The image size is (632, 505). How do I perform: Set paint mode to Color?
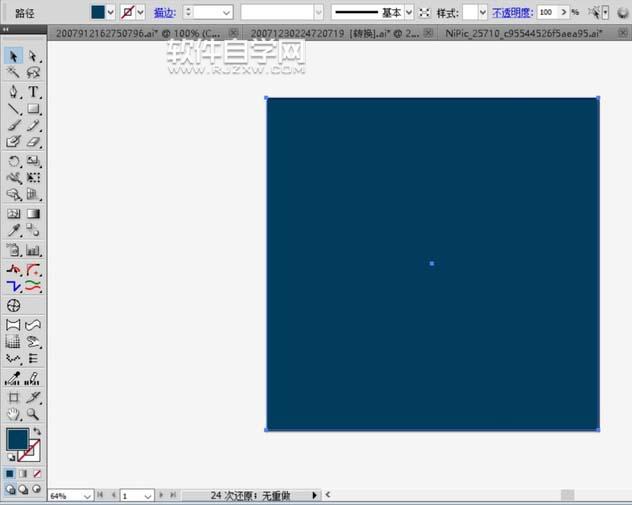[10, 474]
